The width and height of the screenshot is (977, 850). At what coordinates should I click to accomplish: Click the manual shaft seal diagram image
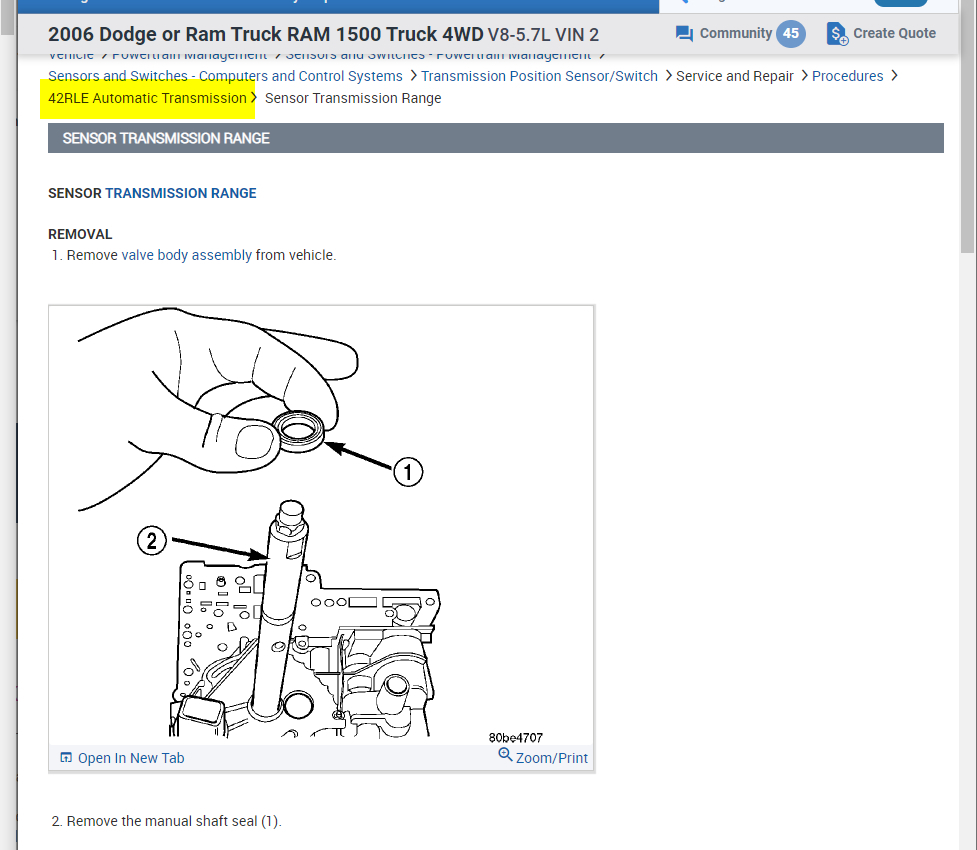tap(322, 525)
